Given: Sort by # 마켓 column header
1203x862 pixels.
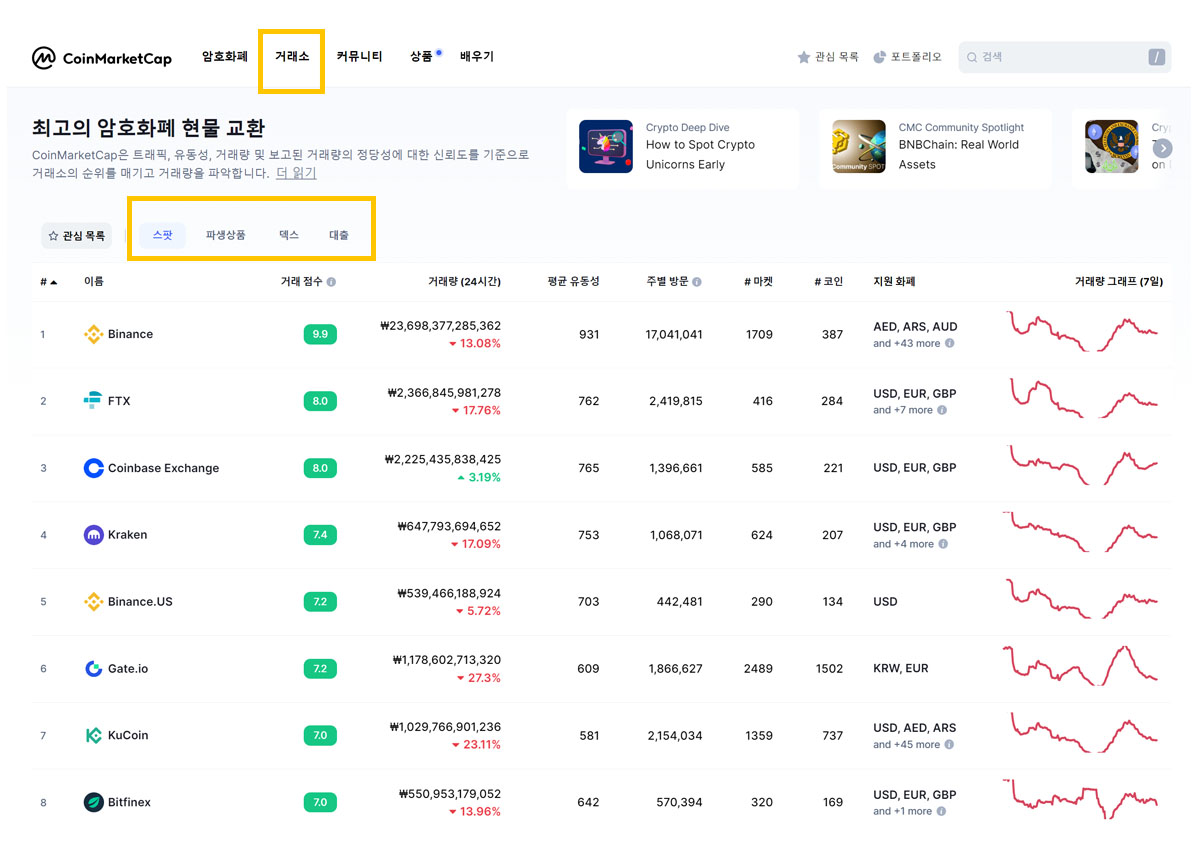Looking at the screenshot, I should pyautogui.click(x=758, y=282).
